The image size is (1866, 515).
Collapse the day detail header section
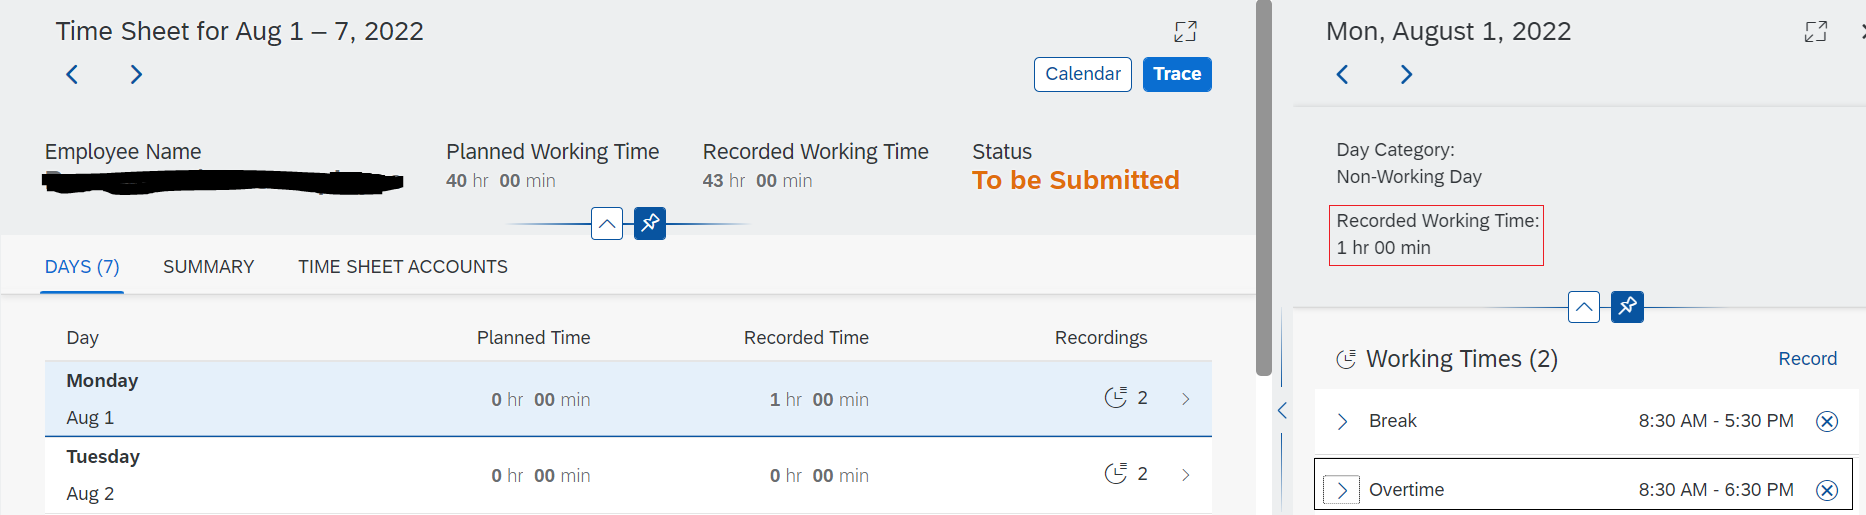1584,306
